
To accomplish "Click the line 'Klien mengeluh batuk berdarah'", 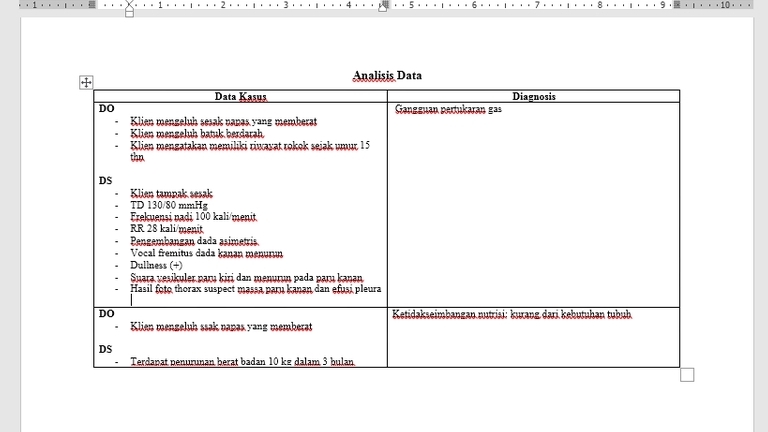I will tap(197, 133).
